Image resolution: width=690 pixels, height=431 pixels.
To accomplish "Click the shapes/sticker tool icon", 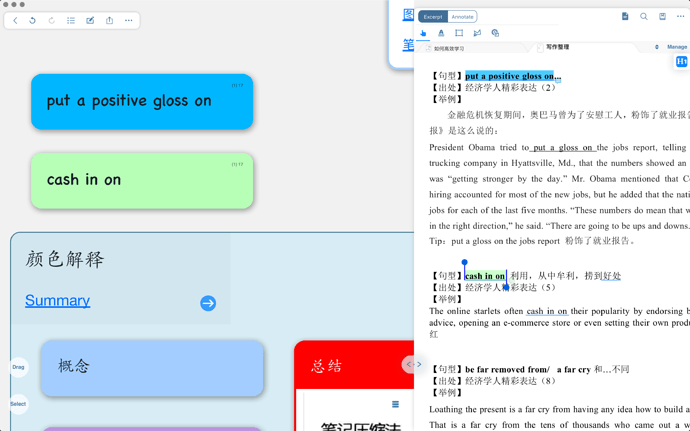I will pyautogui.click(x=495, y=33).
